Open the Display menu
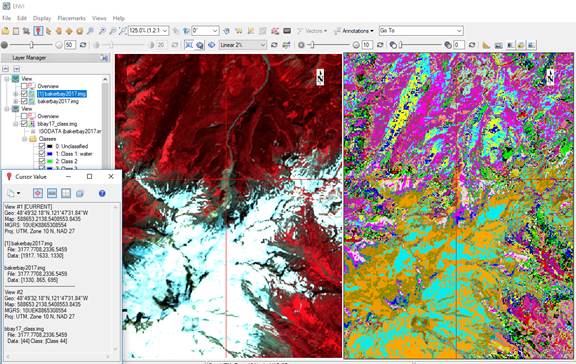Viewport: 576px width, 364px height. click(x=42, y=18)
